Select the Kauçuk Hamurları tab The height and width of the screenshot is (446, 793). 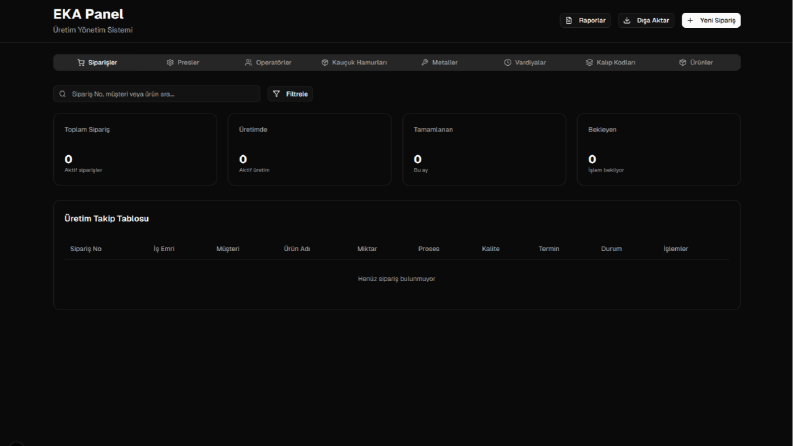click(x=354, y=63)
